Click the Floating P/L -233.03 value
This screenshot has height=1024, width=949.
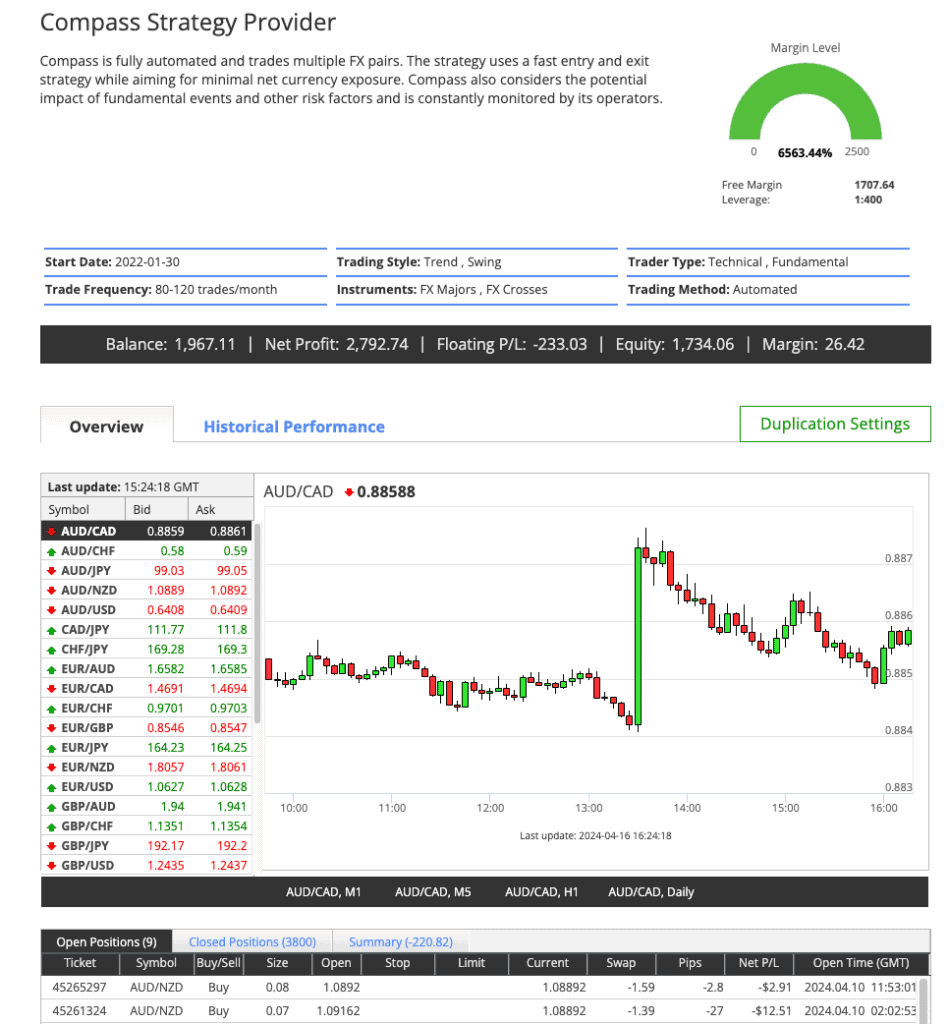[560, 344]
